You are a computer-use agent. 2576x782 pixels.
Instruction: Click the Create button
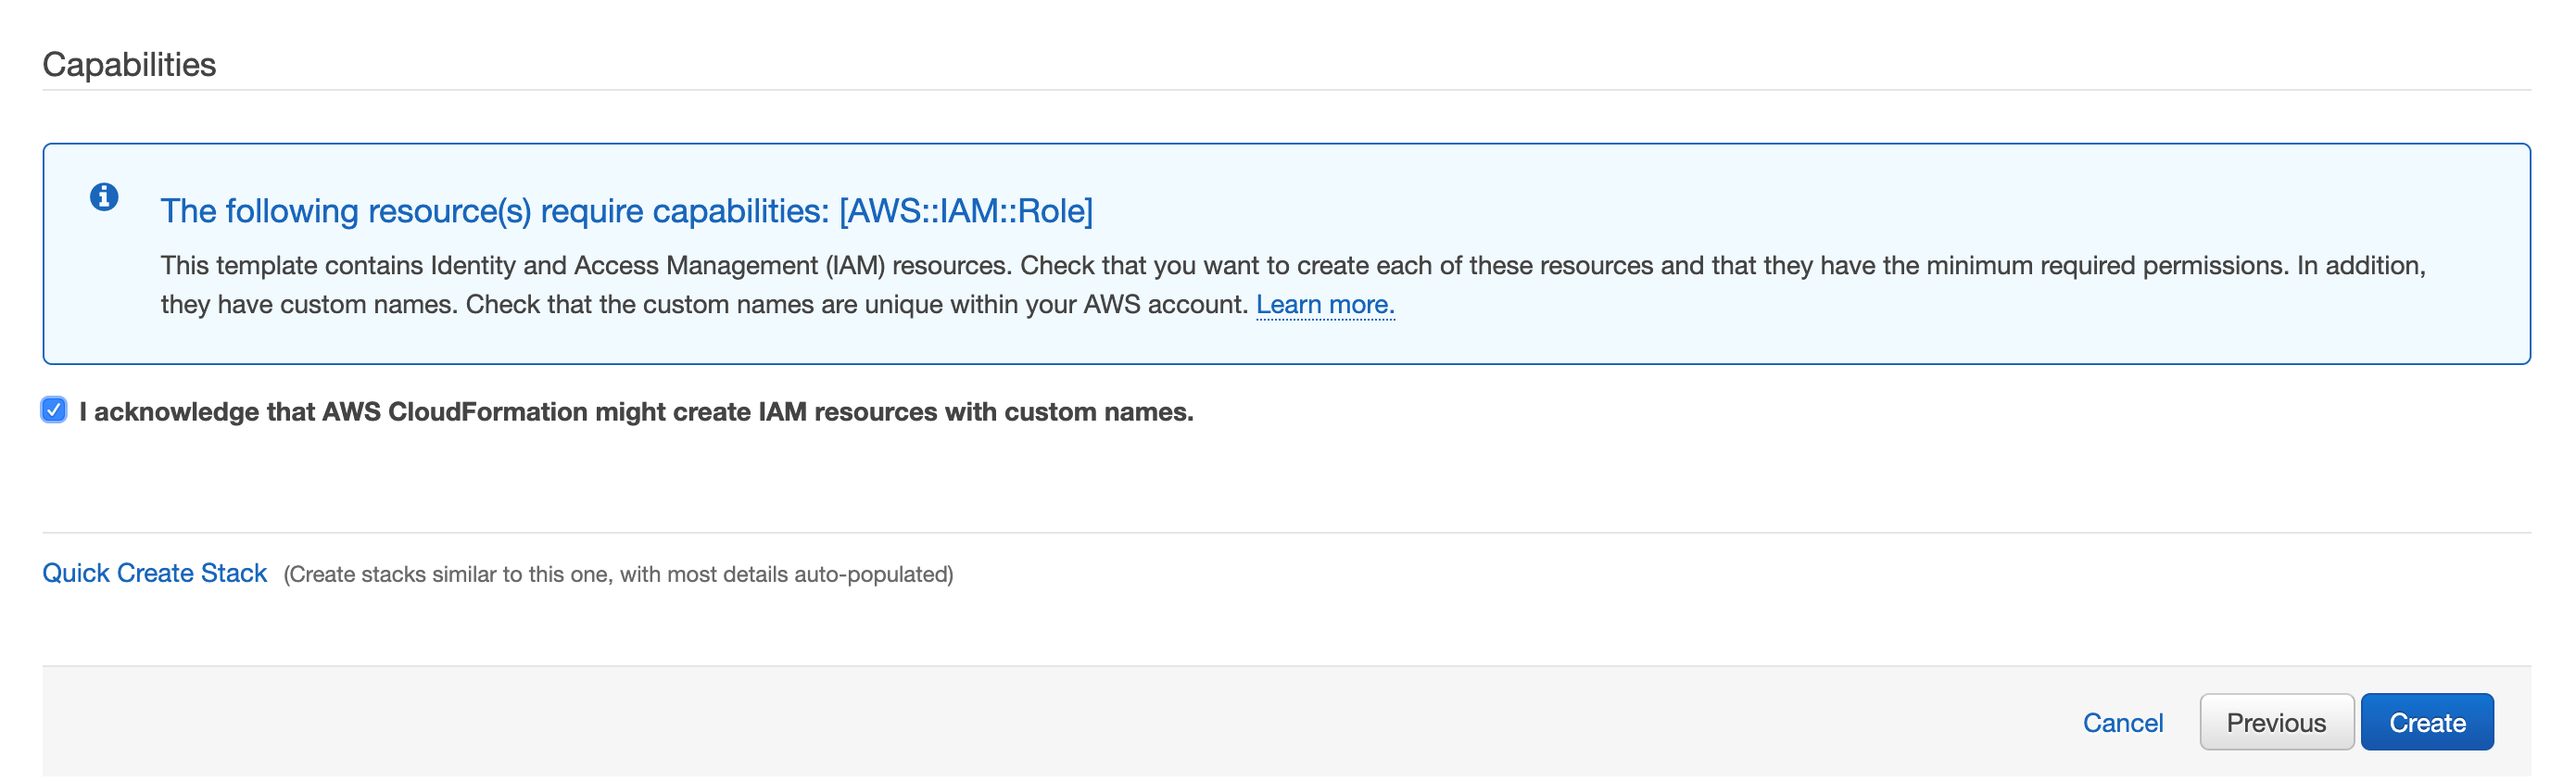[x=2427, y=722]
